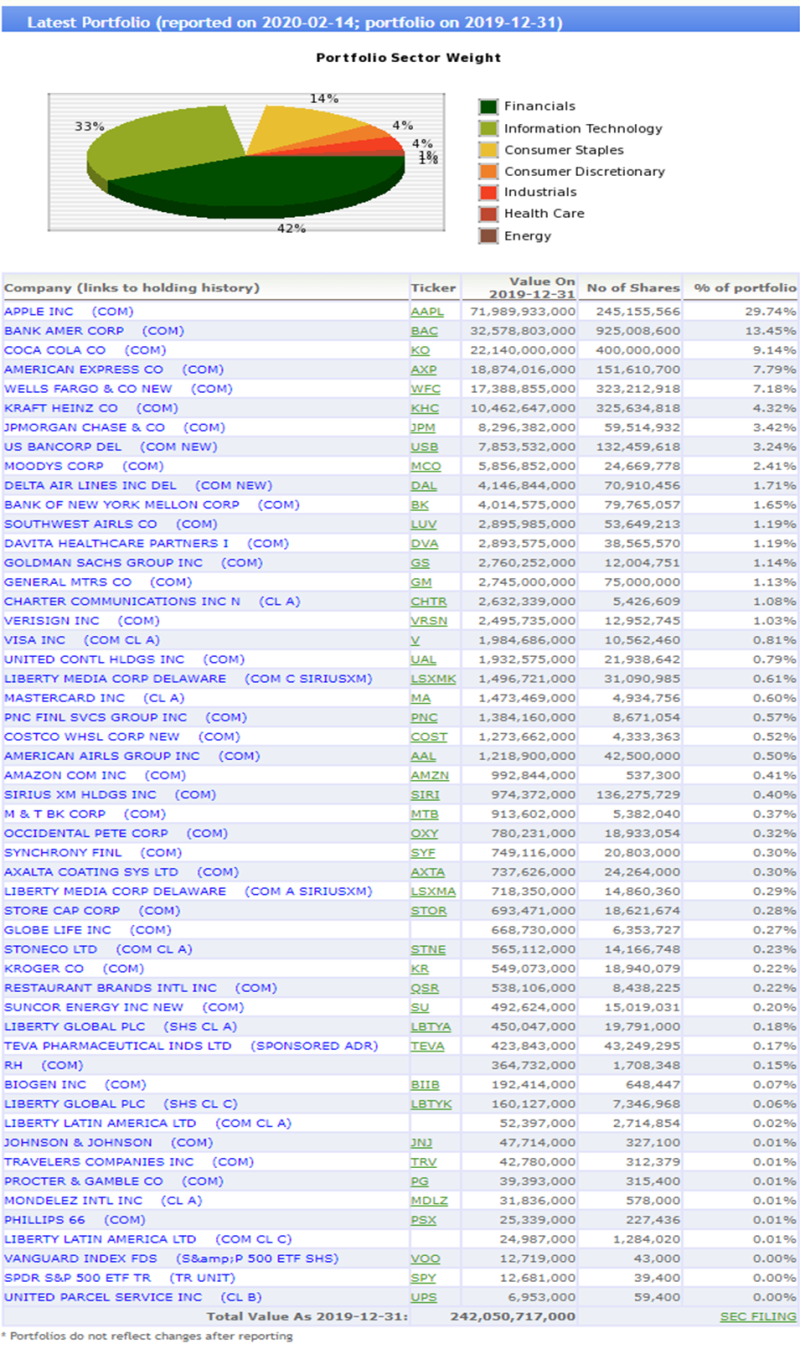The height and width of the screenshot is (1349, 800).
Task: Open MASTERCARD INC company link
Action: [94, 697]
